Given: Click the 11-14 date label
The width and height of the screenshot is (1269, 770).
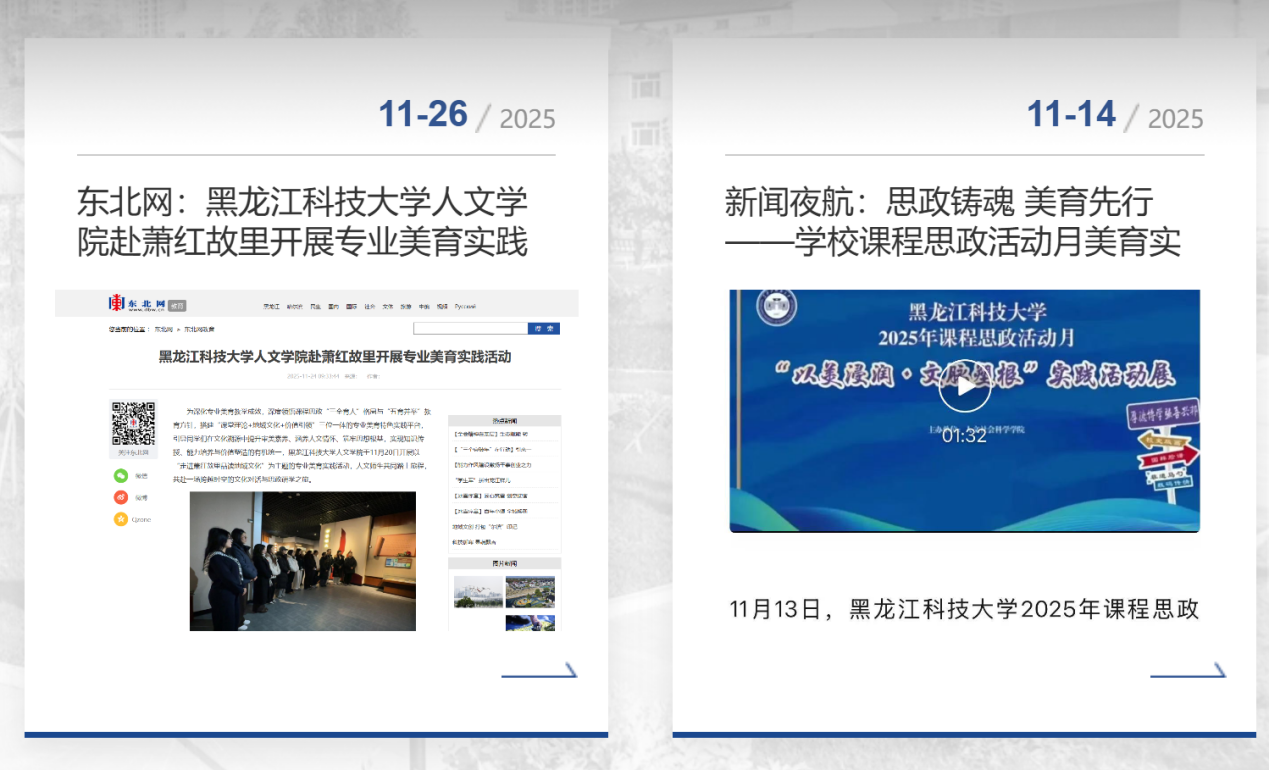Looking at the screenshot, I should tap(1071, 115).
